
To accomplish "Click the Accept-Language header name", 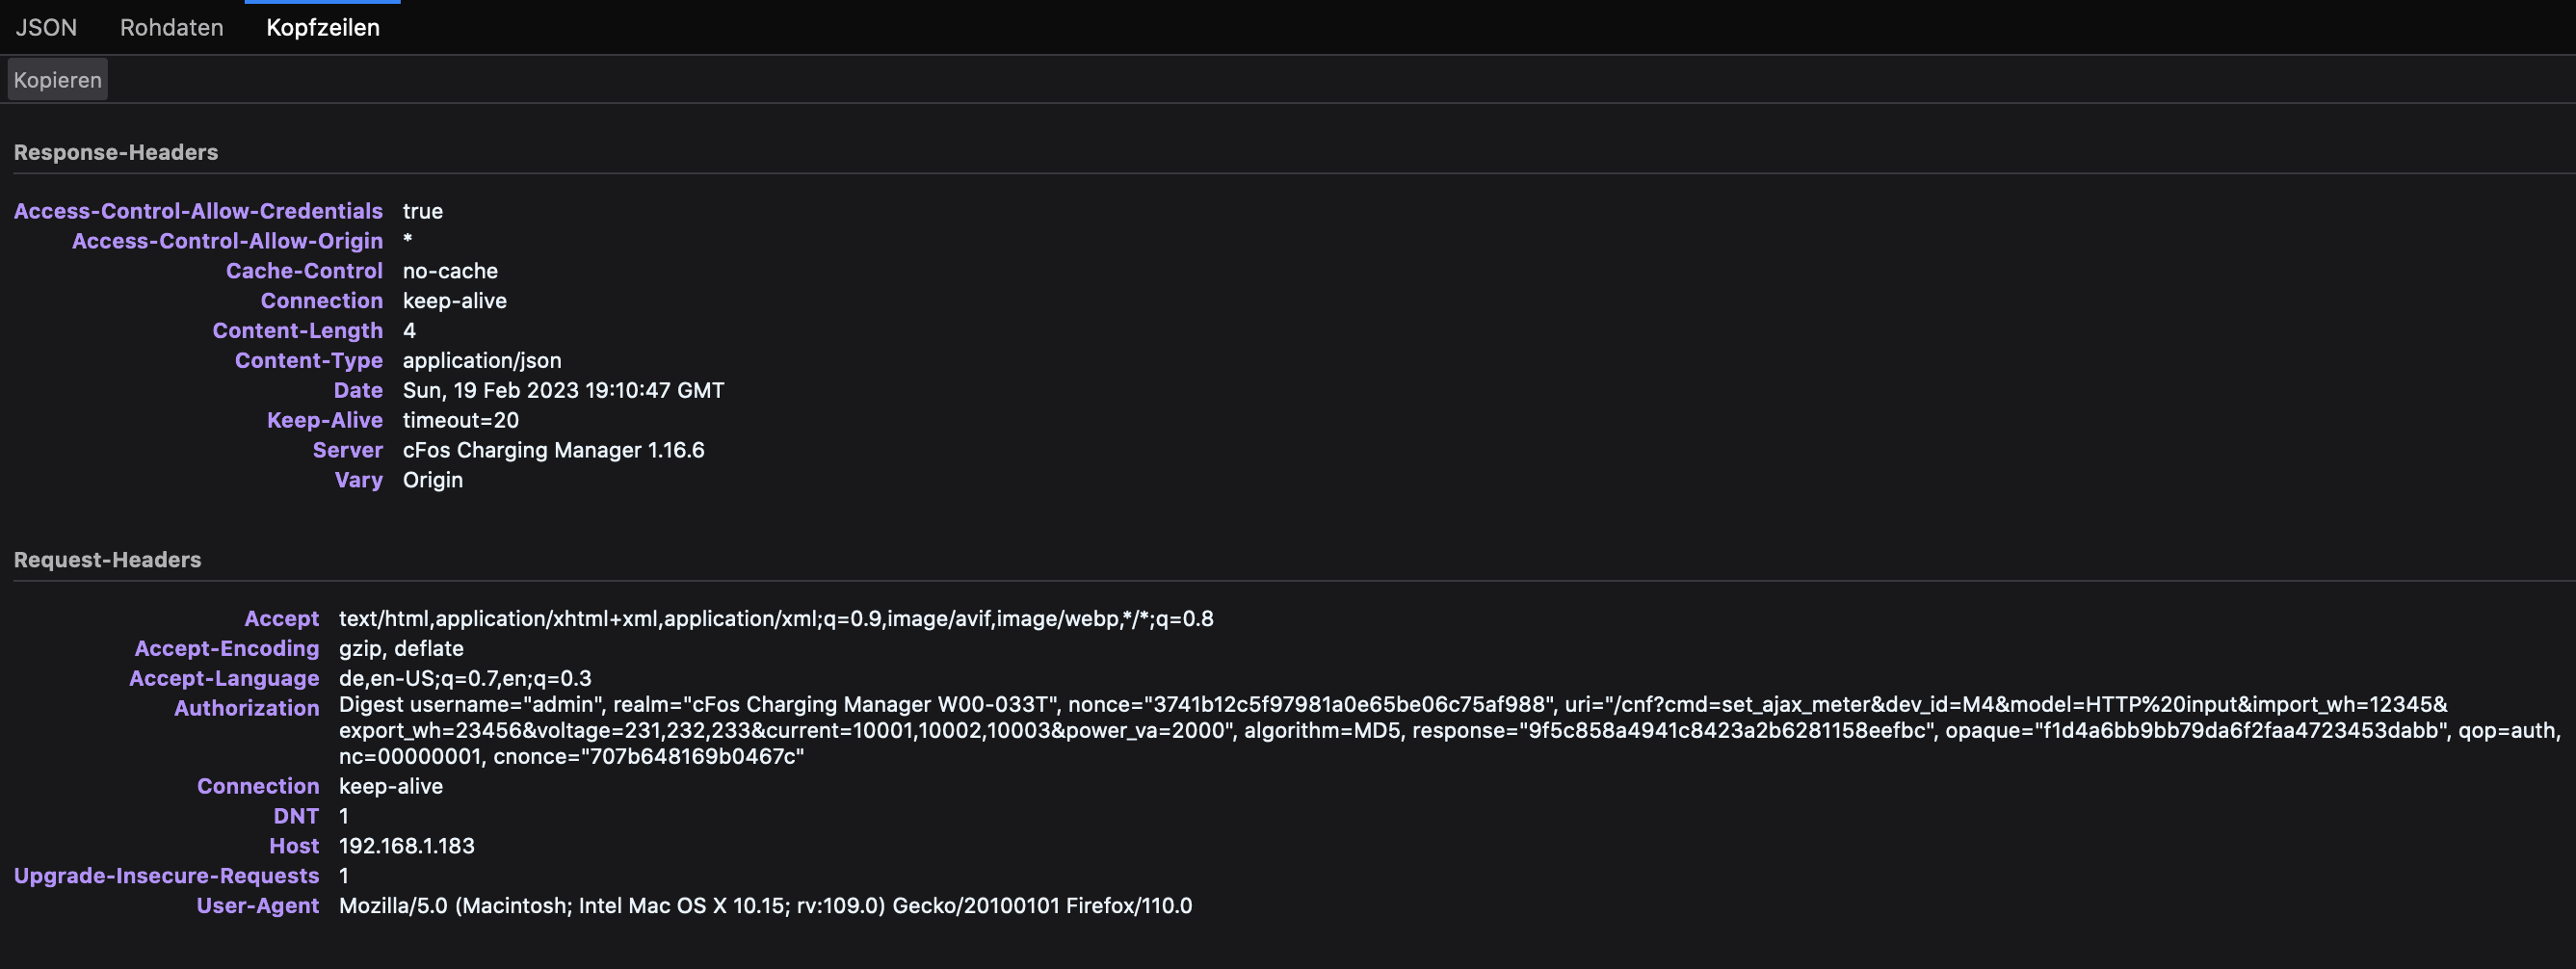I will coord(224,679).
